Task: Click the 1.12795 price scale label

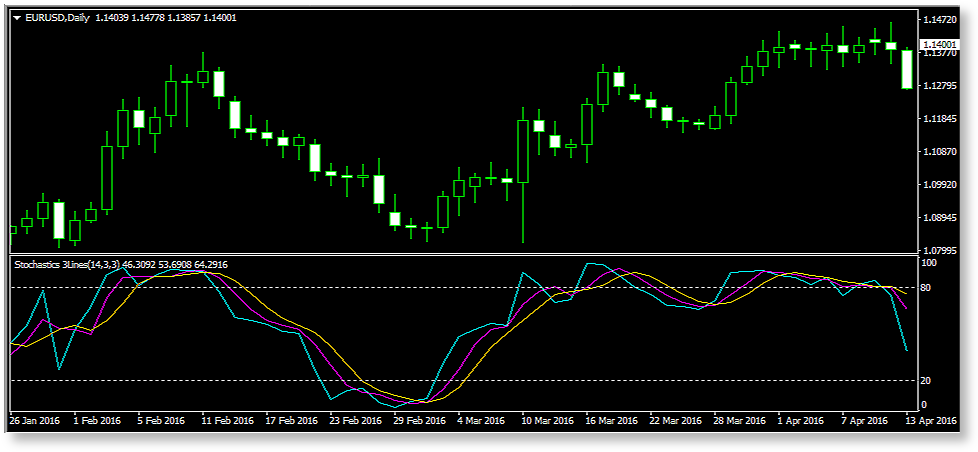Action: coord(941,86)
